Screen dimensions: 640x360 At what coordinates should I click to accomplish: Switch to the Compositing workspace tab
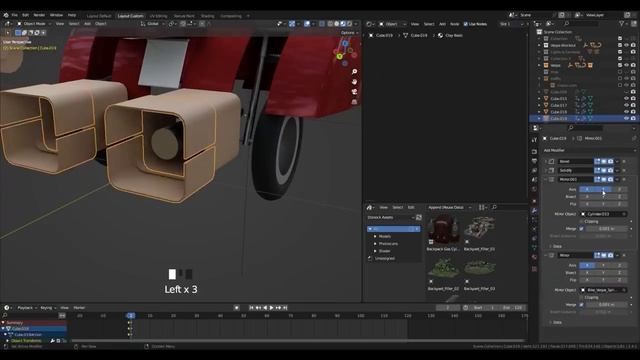point(231,16)
